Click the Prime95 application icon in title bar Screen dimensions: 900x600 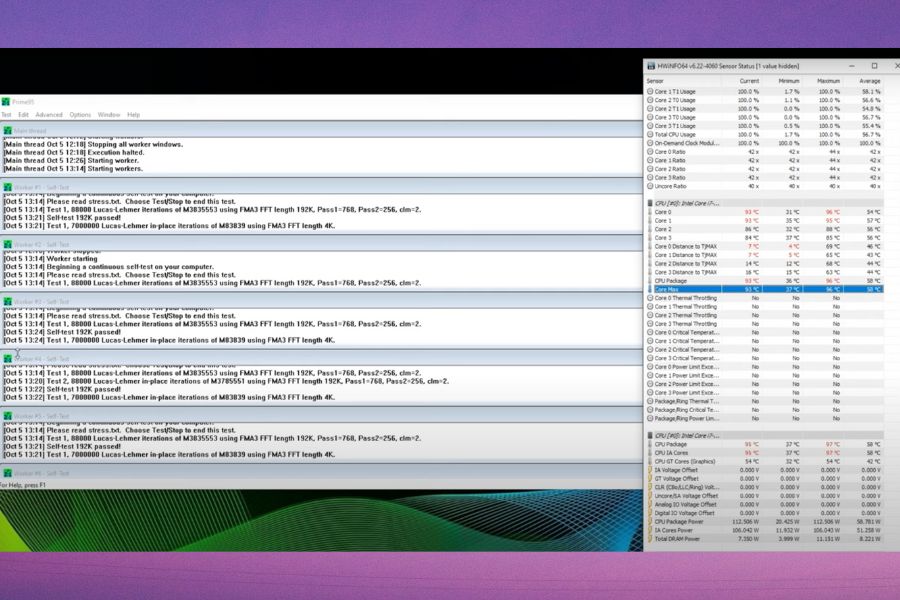[6, 102]
